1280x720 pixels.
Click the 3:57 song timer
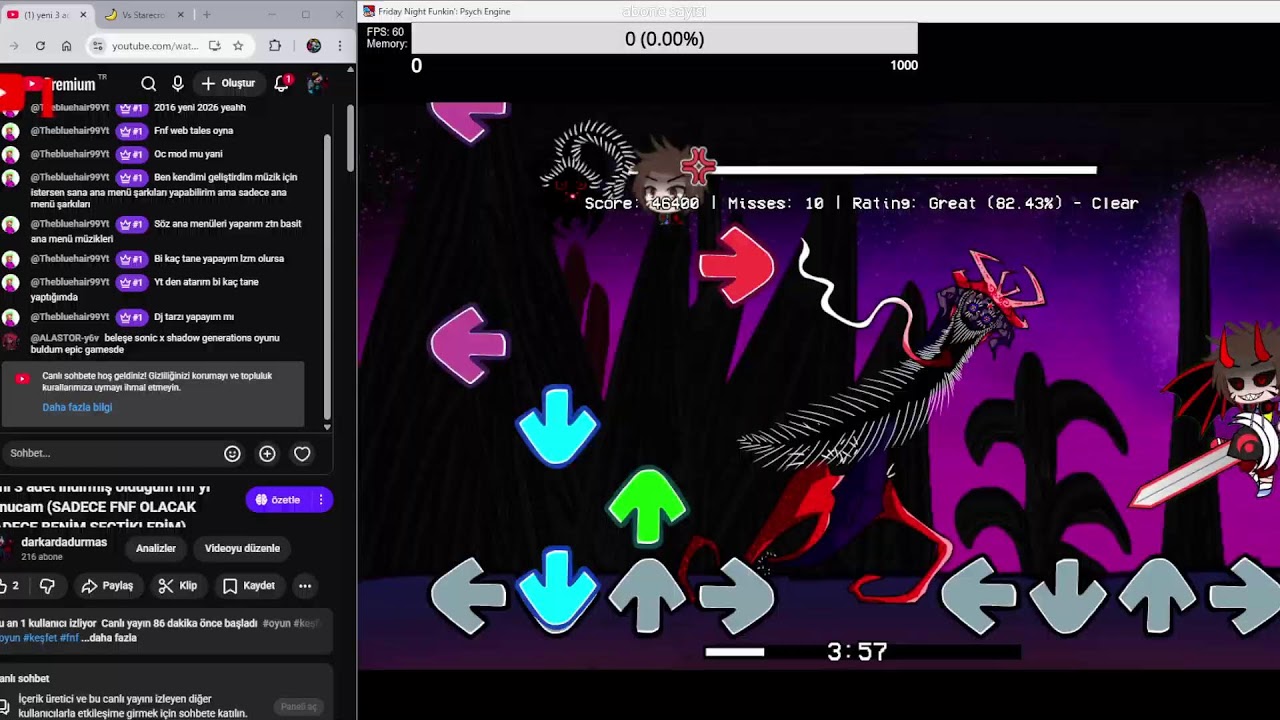pos(857,652)
